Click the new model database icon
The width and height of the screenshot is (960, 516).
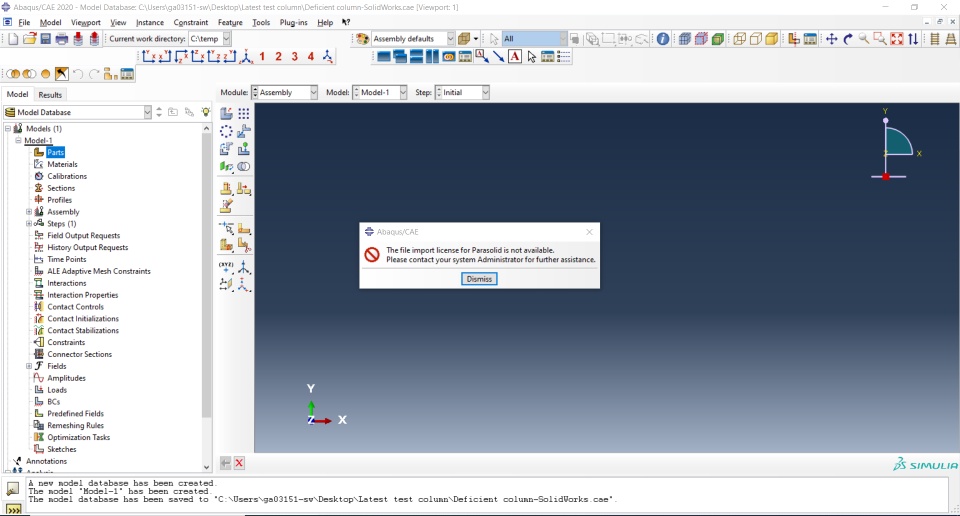[x=13, y=39]
